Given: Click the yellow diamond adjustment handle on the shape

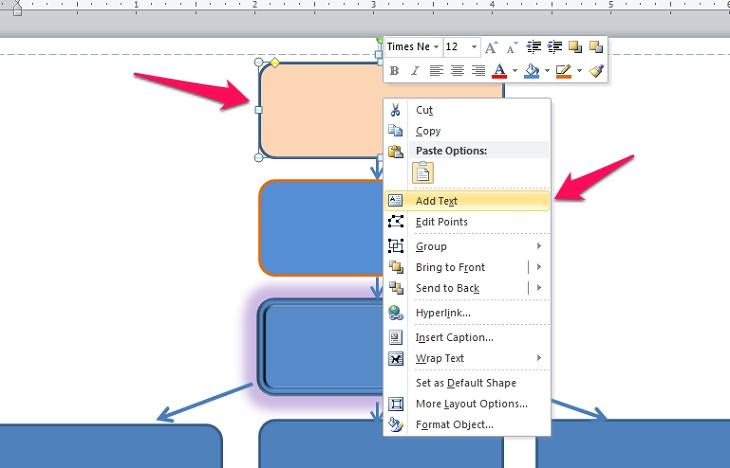Looking at the screenshot, I should point(276,63).
